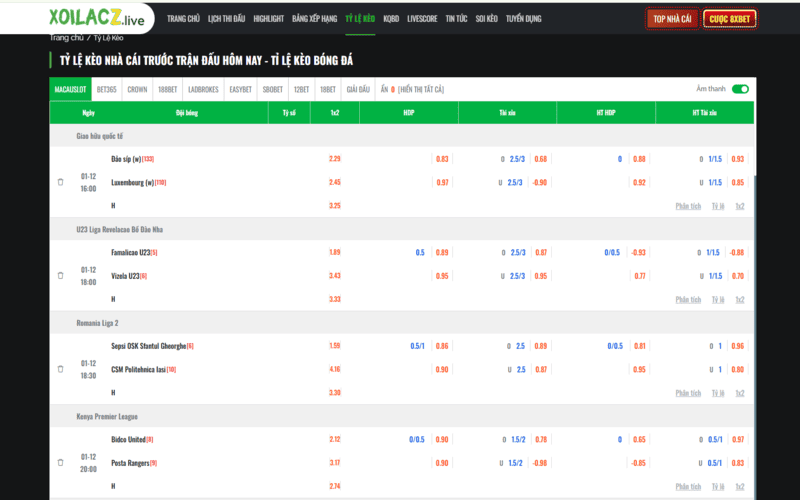
Task: Switch to the BET365 bookmaker tab
Action: coord(107,89)
